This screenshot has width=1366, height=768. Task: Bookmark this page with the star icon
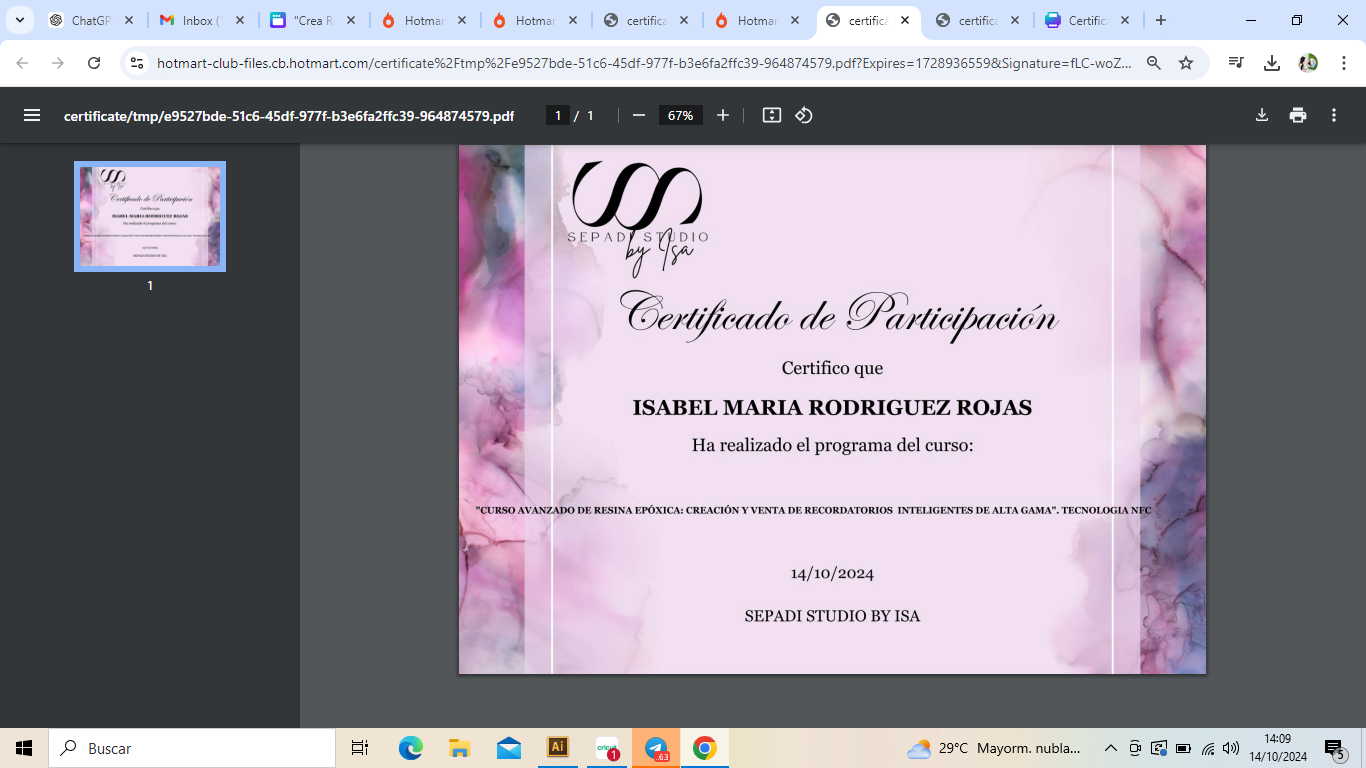click(x=1186, y=63)
